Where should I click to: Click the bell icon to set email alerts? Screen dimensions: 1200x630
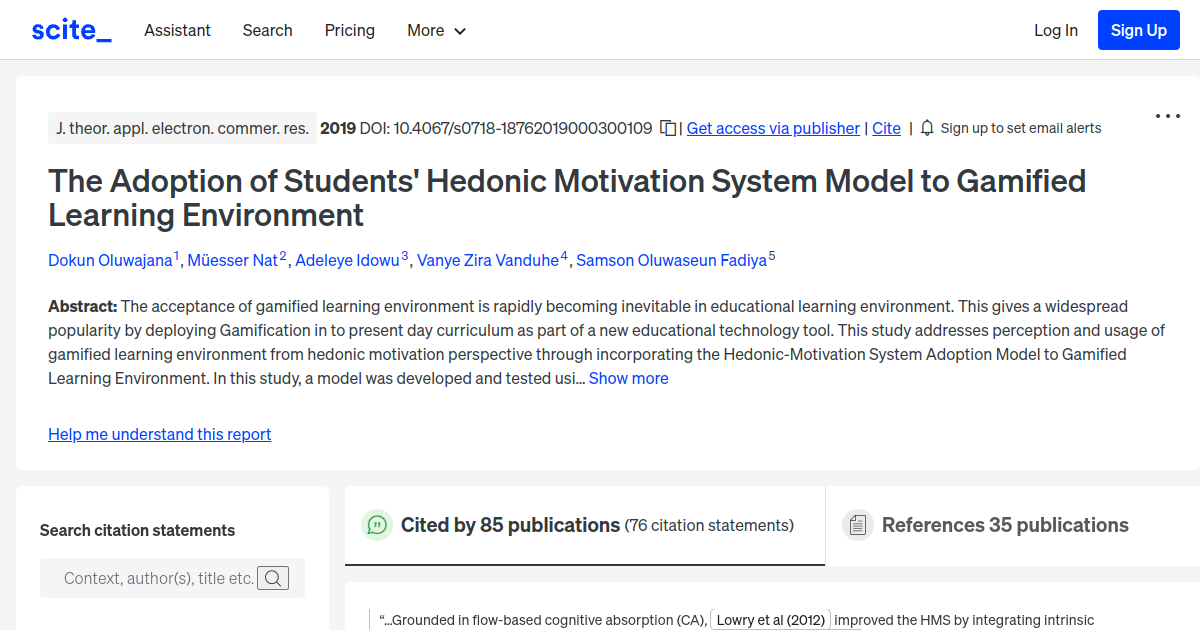[x=927, y=128]
